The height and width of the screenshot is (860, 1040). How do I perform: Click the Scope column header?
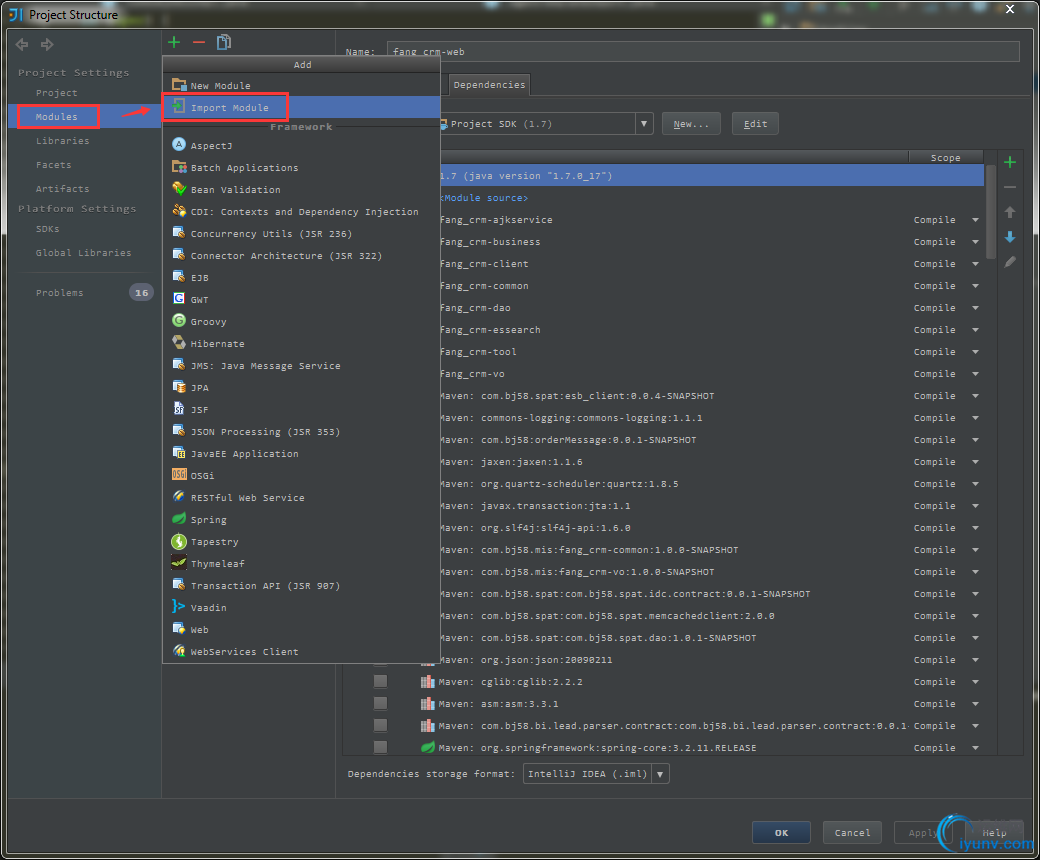pyautogui.click(x=945, y=158)
